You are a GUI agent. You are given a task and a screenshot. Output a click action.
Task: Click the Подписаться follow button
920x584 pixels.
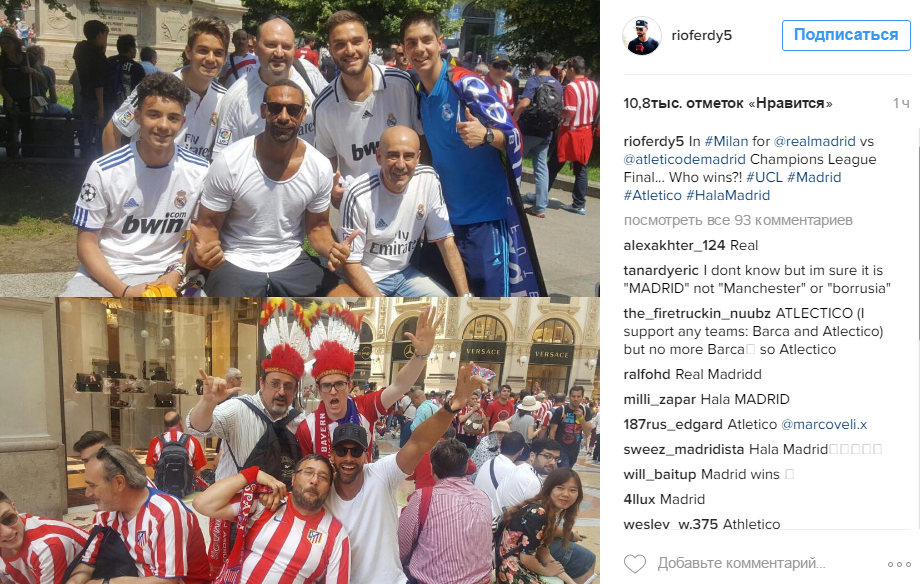pyautogui.click(x=846, y=35)
